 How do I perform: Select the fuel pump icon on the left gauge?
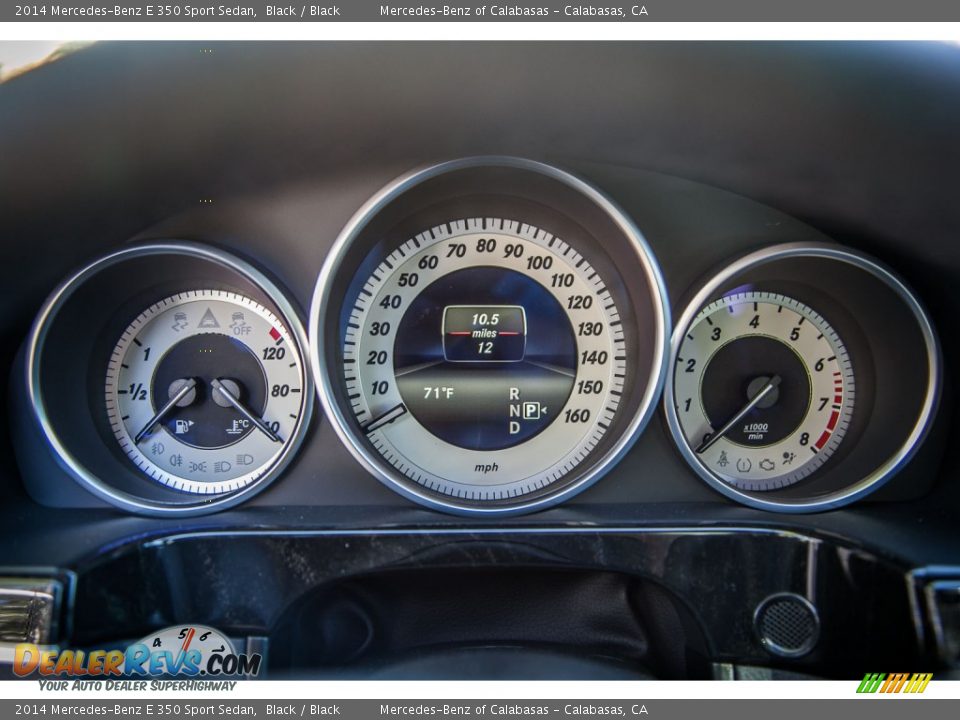coord(182,425)
